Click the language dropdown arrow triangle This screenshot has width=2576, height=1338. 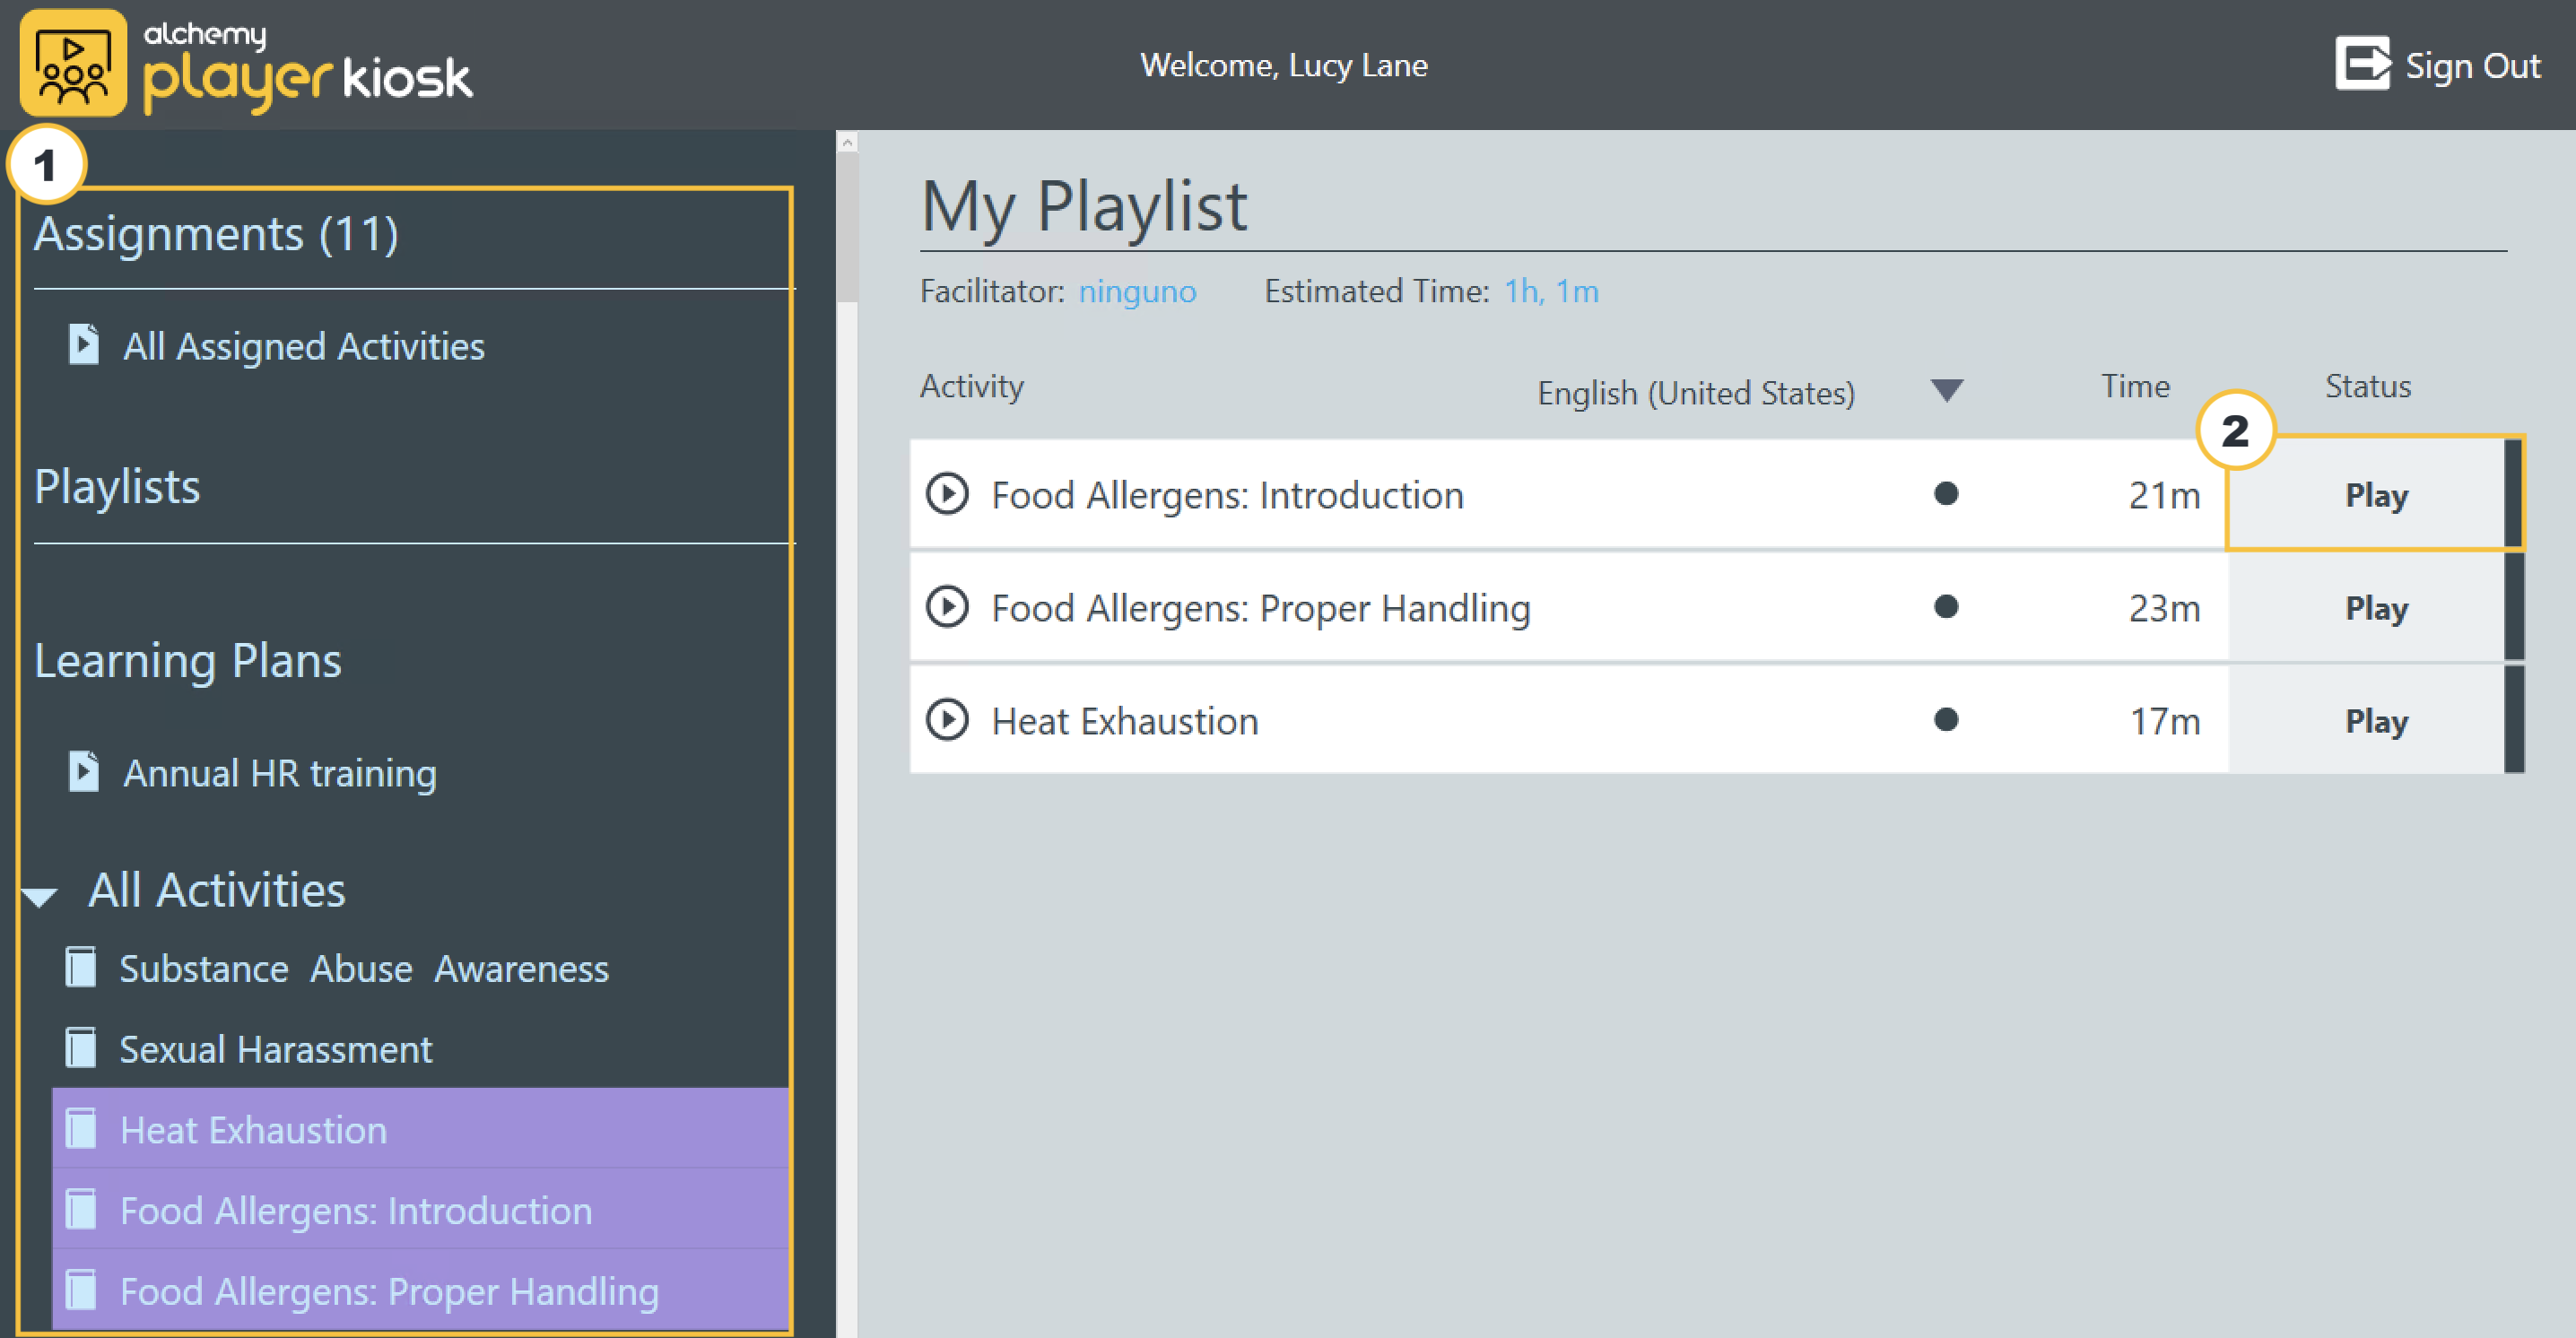coord(1946,390)
